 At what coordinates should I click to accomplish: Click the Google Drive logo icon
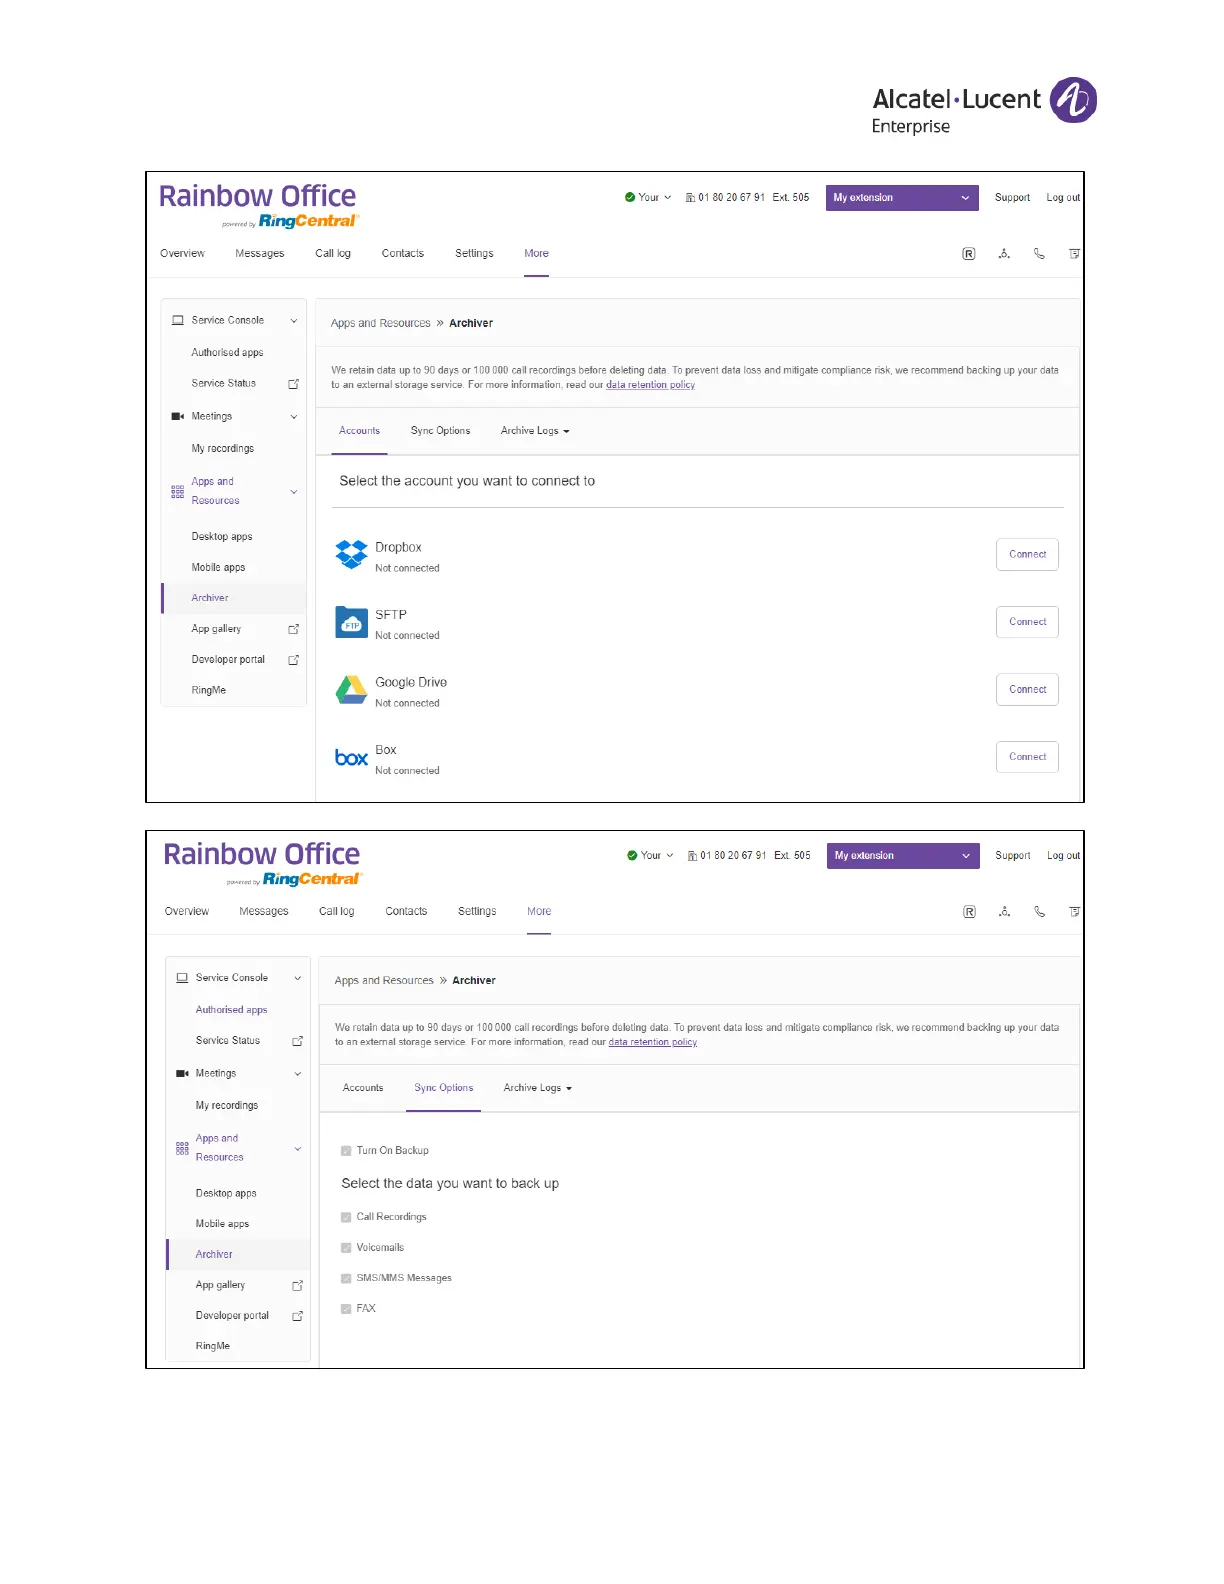(351, 690)
